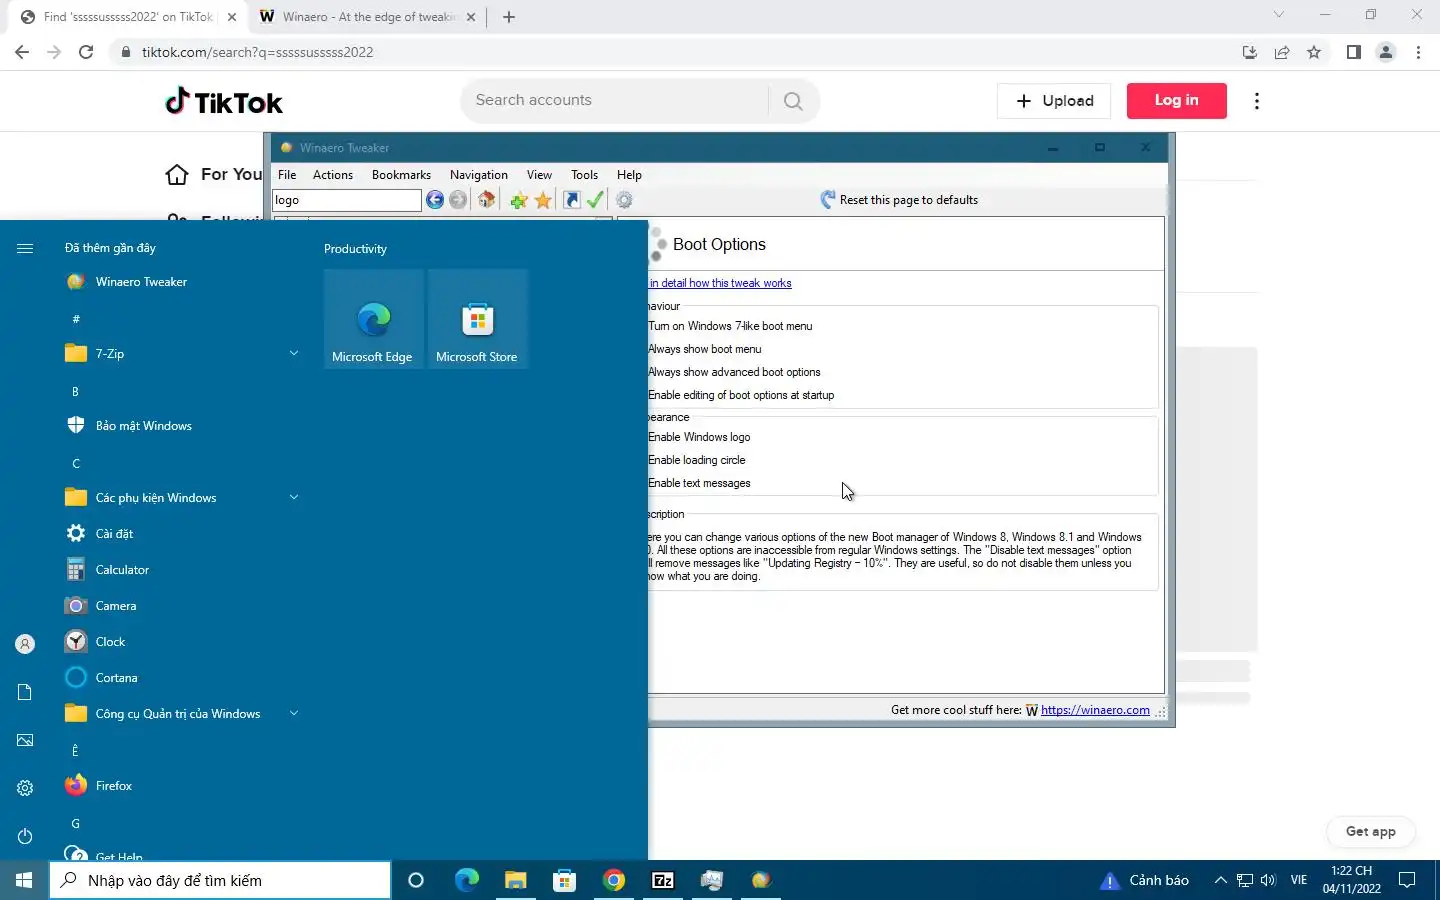Click TikTok search magnifier icon
Screen dimensions: 1440x900
(793, 101)
